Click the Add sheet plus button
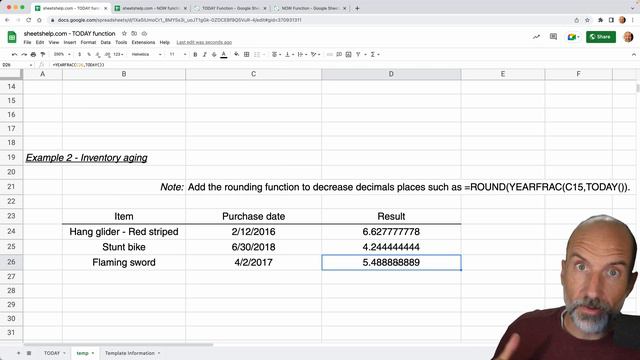 point(18,353)
